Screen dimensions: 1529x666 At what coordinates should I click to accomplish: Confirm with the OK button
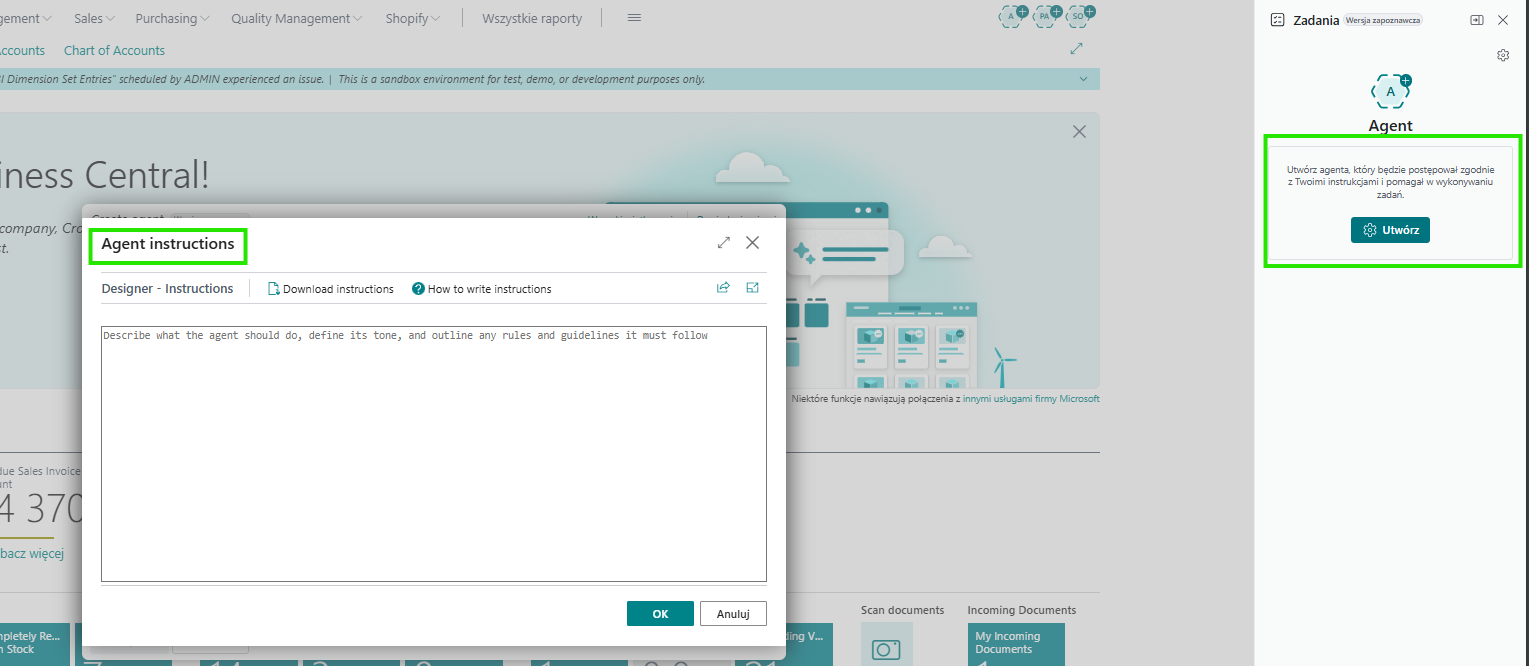pos(660,614)
